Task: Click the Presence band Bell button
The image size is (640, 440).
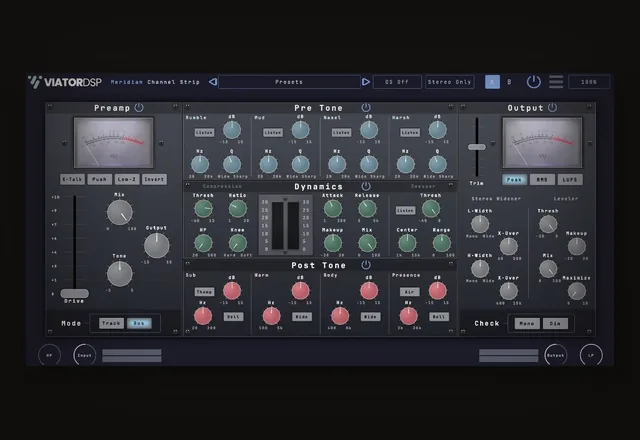Action: pyautogui.click(x=439, y=317)
